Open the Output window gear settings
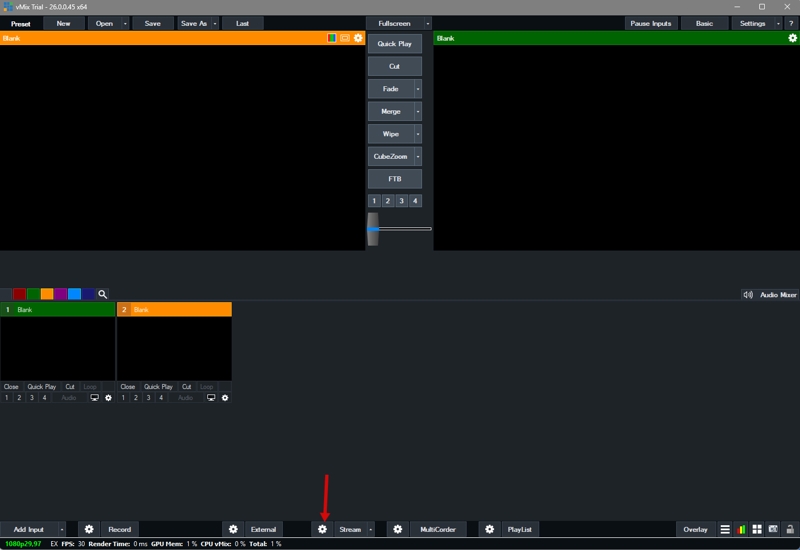 pyautogui.click(x=792, y=38)
